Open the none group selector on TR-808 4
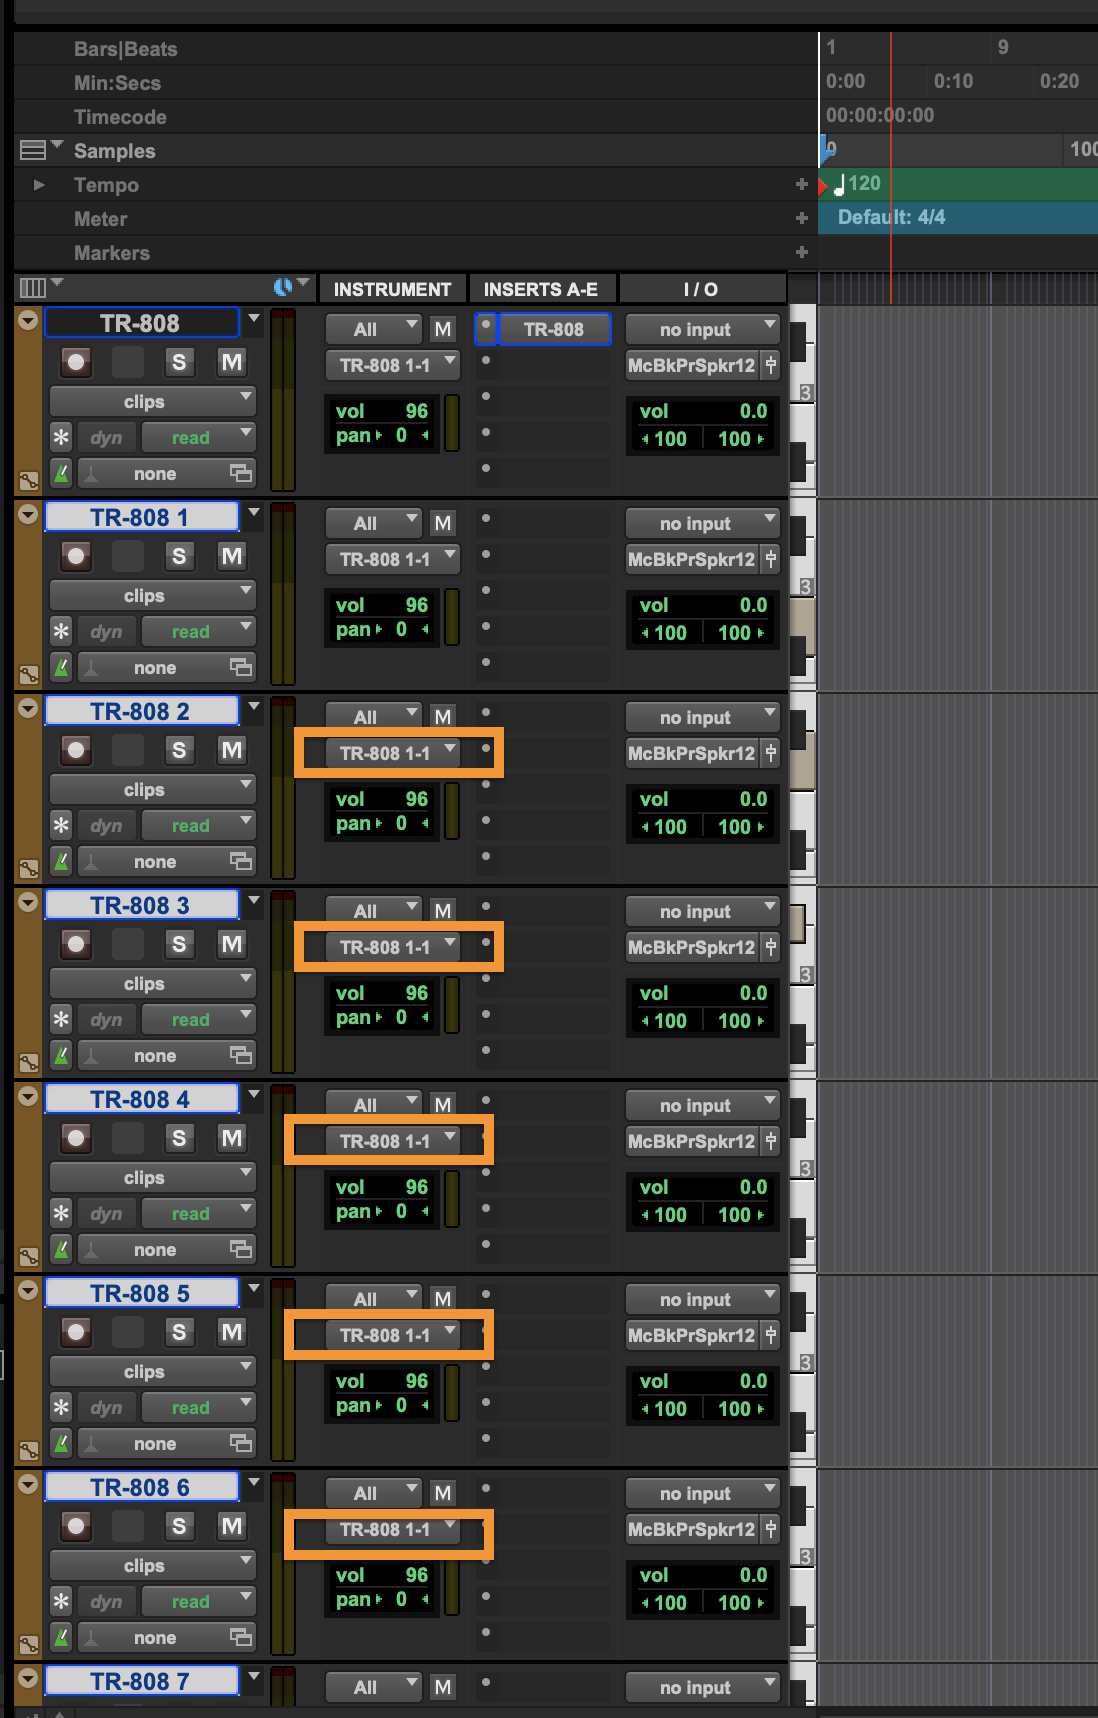This screenshot has height=1718, width=1098. coord(167,1249)
